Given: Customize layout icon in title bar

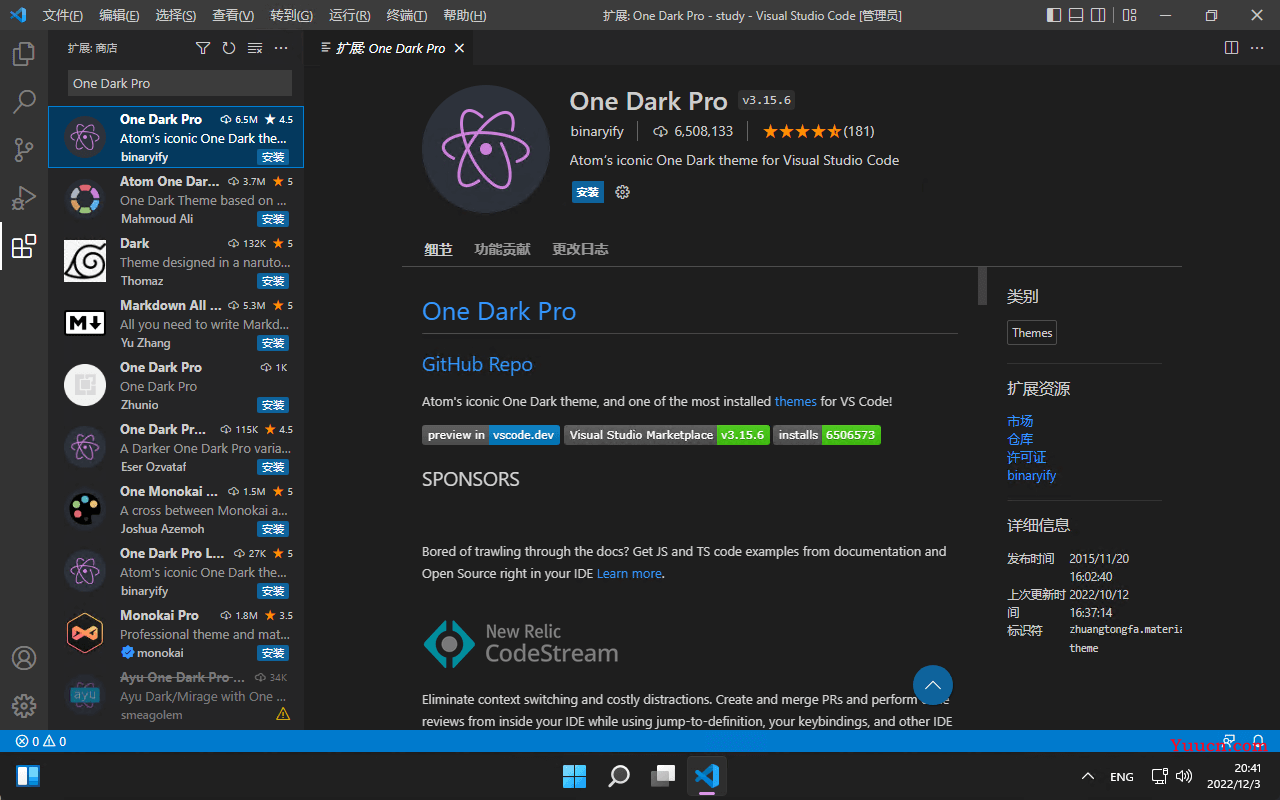Looking at the screenshot, I should tap(1129, 15).
